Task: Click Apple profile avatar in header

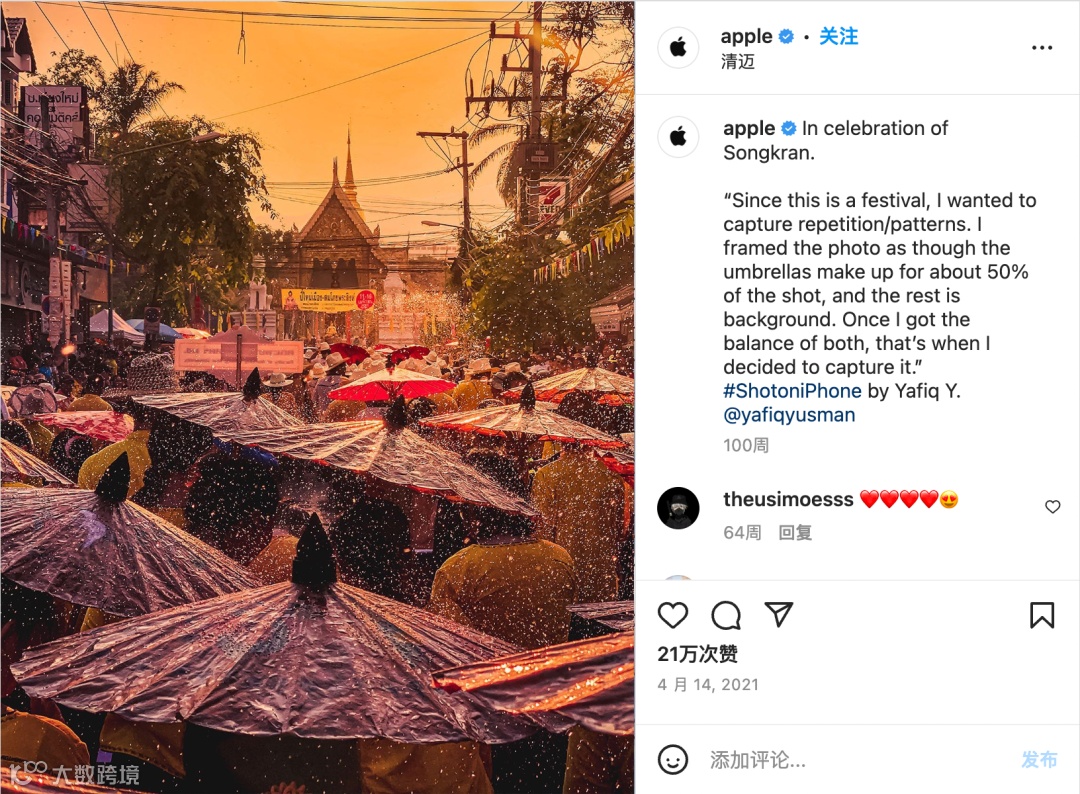Action: (x=678, y=48)
